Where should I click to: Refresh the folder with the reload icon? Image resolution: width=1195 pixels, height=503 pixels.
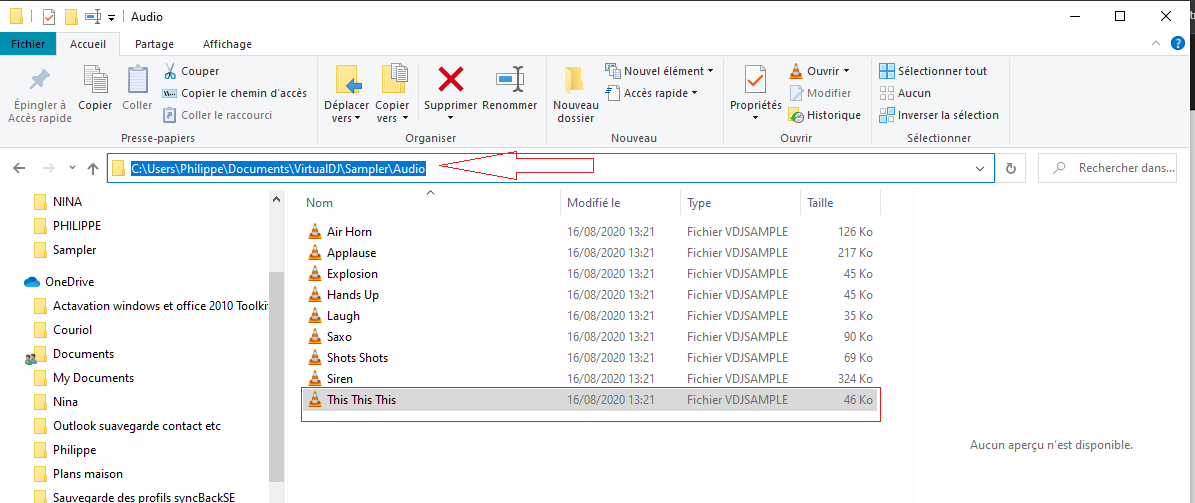[1011, 169]
